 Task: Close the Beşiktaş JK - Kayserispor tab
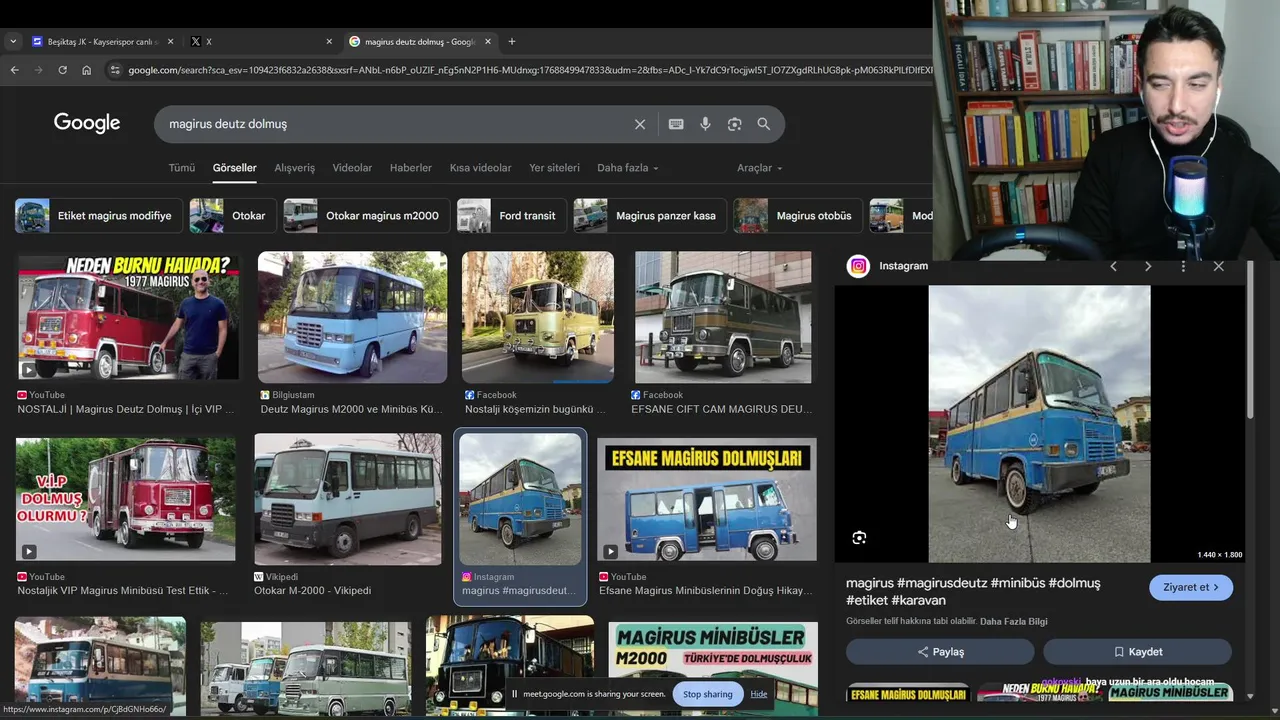pos(170,42)
